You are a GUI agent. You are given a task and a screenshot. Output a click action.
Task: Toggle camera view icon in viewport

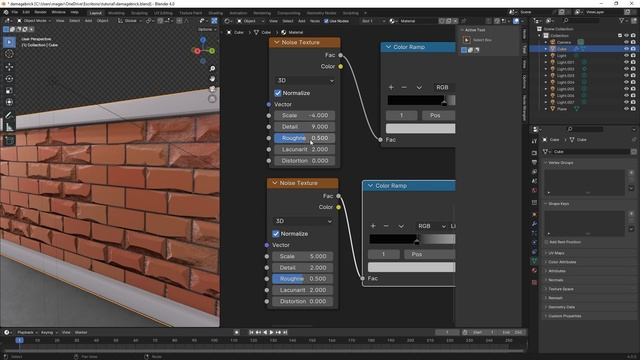click(x=212, y=89)
